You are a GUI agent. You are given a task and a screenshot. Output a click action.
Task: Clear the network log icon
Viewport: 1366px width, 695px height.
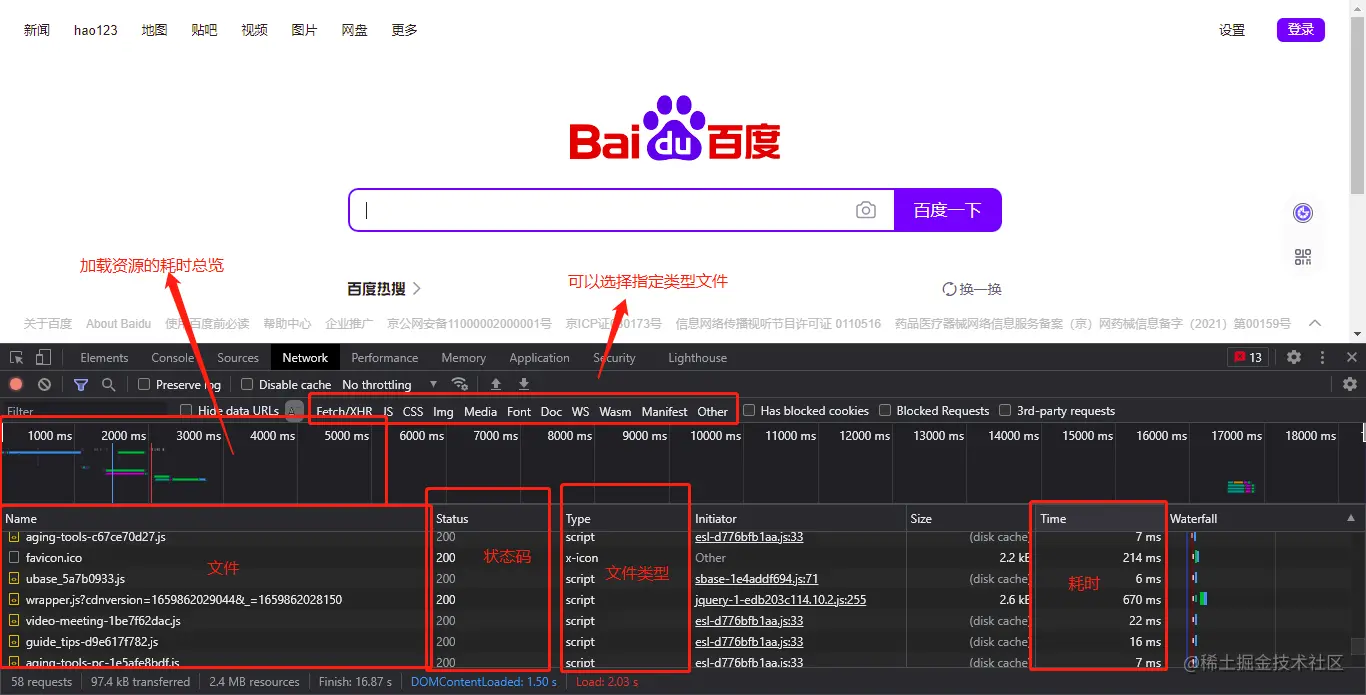click(44, 384)
